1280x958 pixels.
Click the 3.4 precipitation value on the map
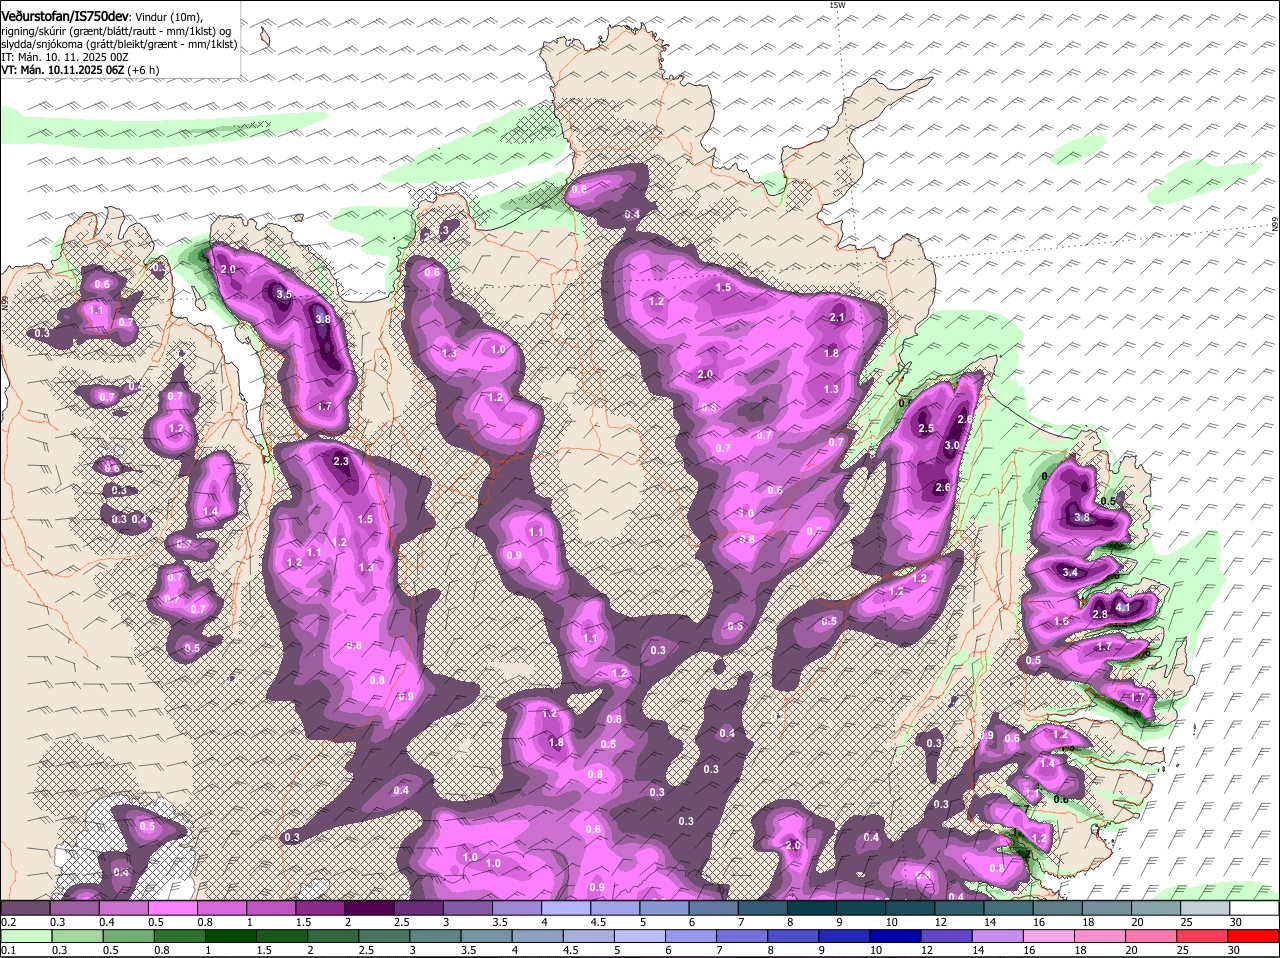click(x=1070, y=573)
